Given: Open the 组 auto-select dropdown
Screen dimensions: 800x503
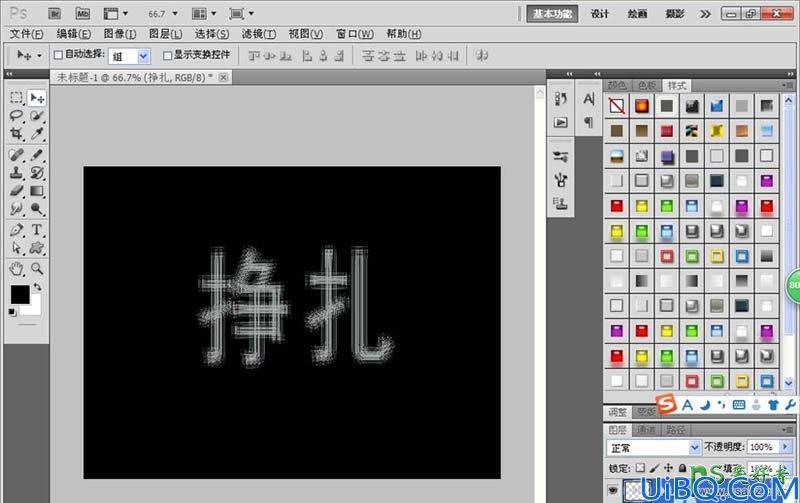Looking at the screenshot, I should 143,56.
